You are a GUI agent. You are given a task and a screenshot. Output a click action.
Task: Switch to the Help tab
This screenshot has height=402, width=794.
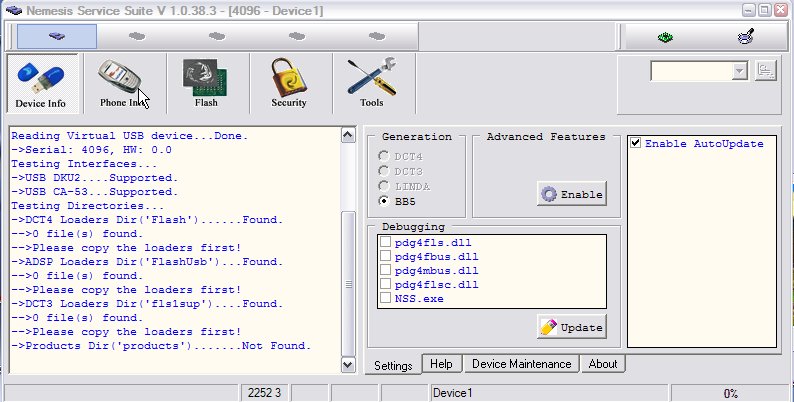pyautogui.click(x=441, y=364)
